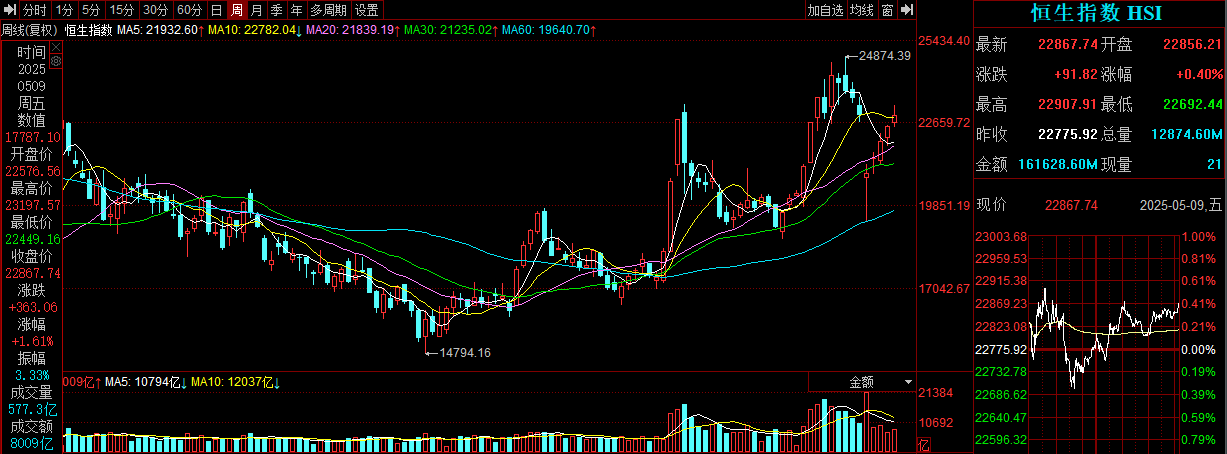Screen dimensions: 1227x454
Task: Click the 成交量 value 577.3亿
Action: tap(33, 409)
